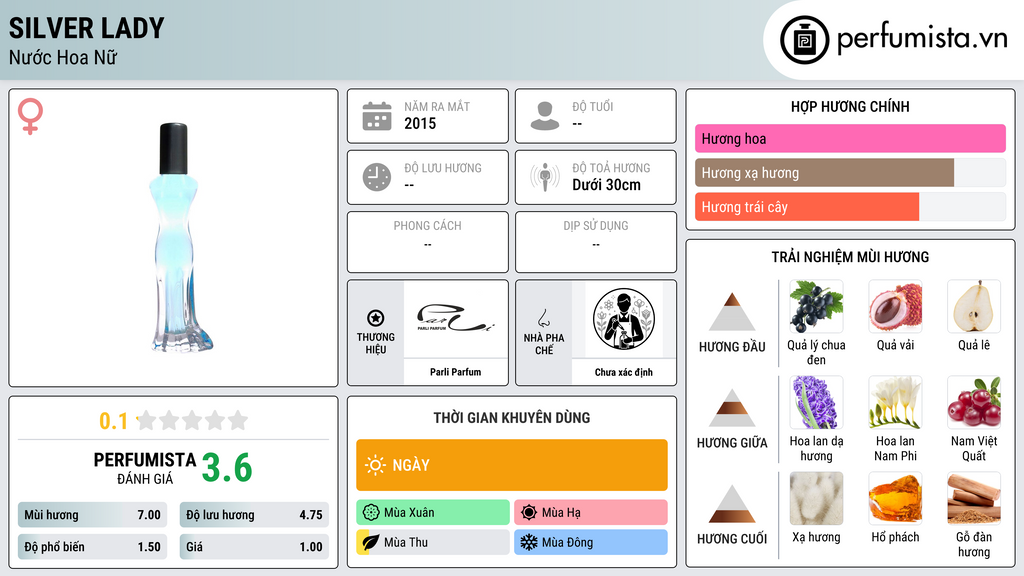This screenshot has width=1024, height=576.
Task: Click the Chưa xác định perfumer label
Action: 624,372
